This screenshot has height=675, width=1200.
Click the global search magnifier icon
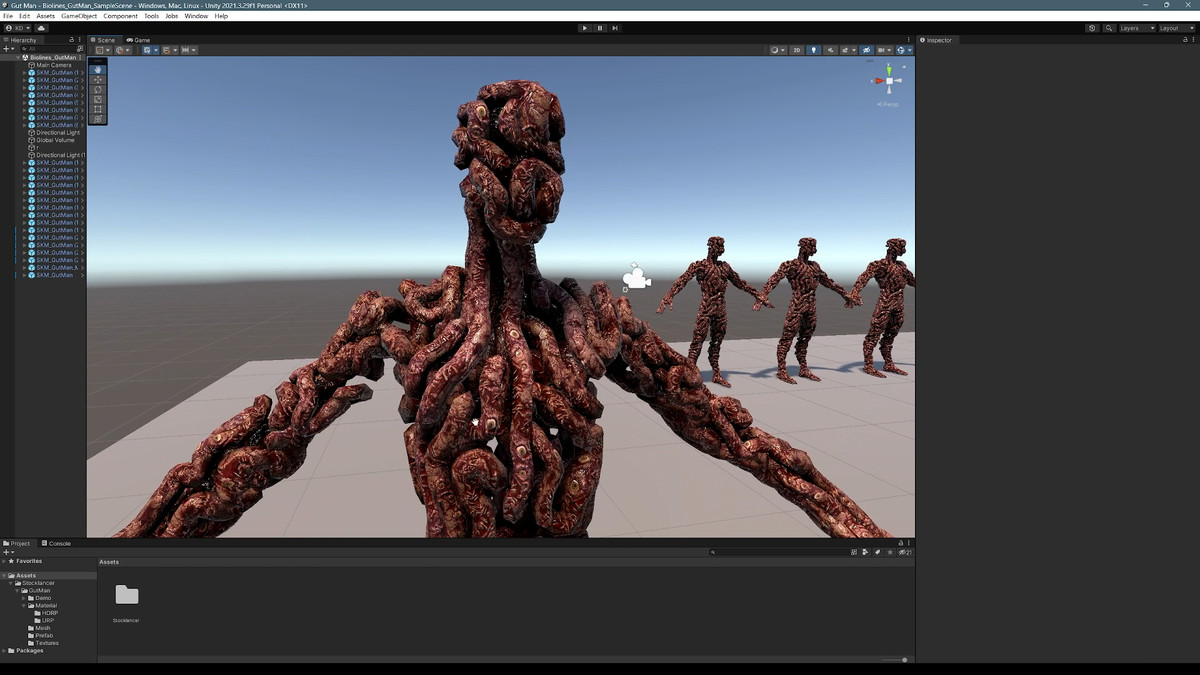click(x=1109, y=28)
